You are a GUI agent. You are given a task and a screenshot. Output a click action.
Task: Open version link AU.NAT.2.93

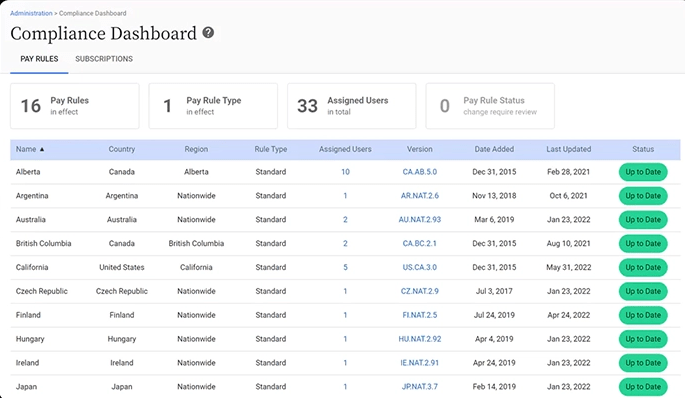(419, 219)
